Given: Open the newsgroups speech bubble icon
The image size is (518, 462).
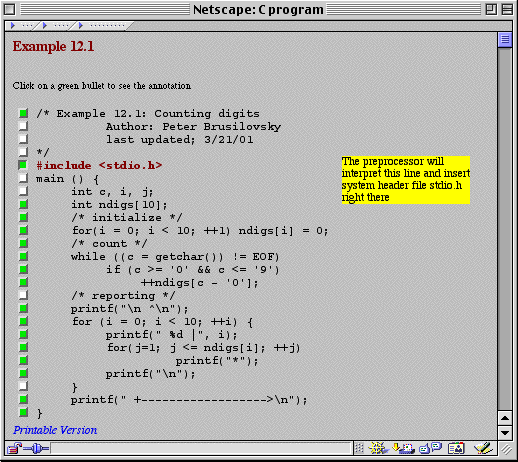Looking at the screenshot, I should (430, 448).
